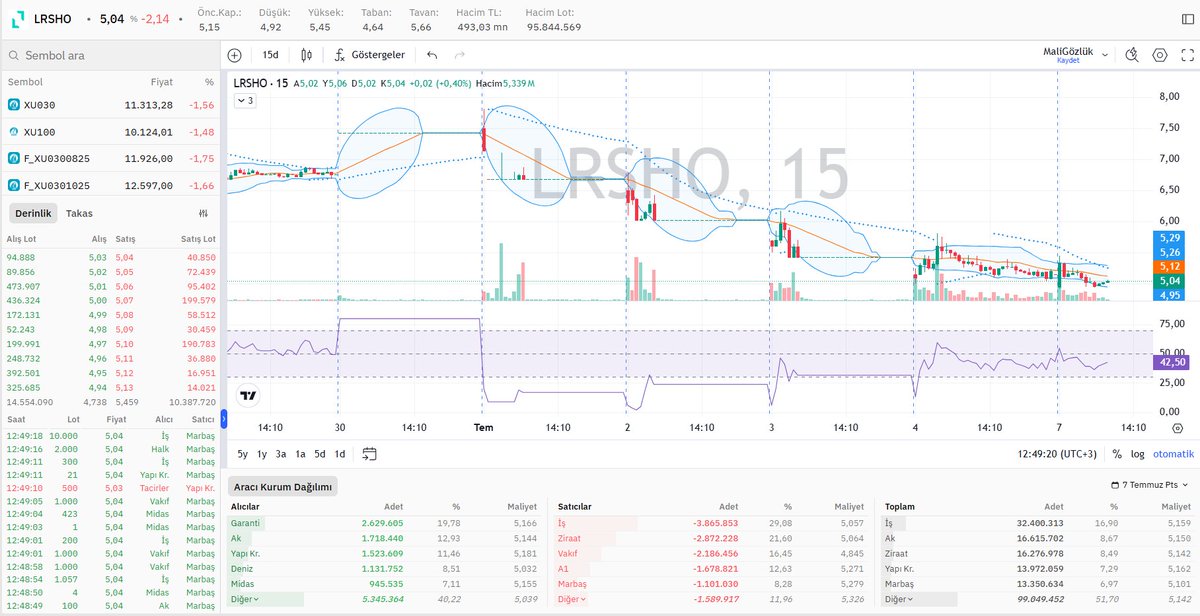1200x616 pixels.
Task: Select the 5y time range
Action: pos(243,454)
